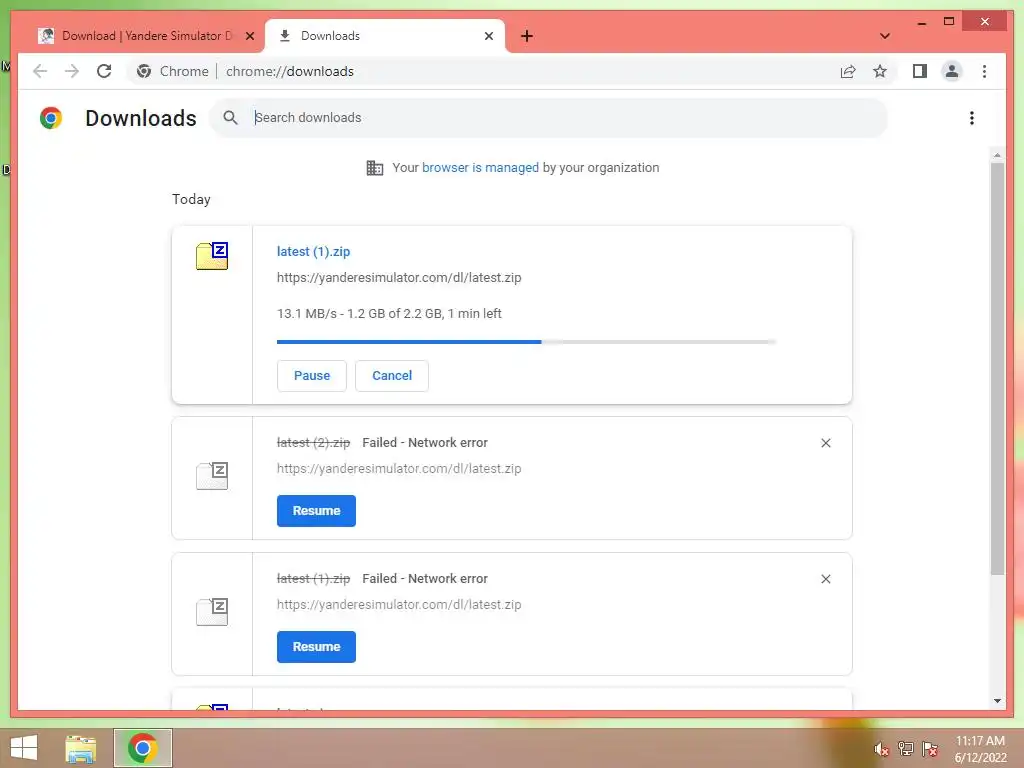Click the latest (2).zip source URL
Viewport: 1024px width, 768px height.
399,468
